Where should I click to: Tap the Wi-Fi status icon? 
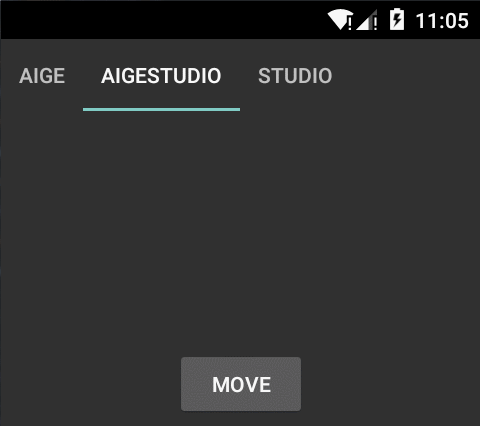[340, 20]
